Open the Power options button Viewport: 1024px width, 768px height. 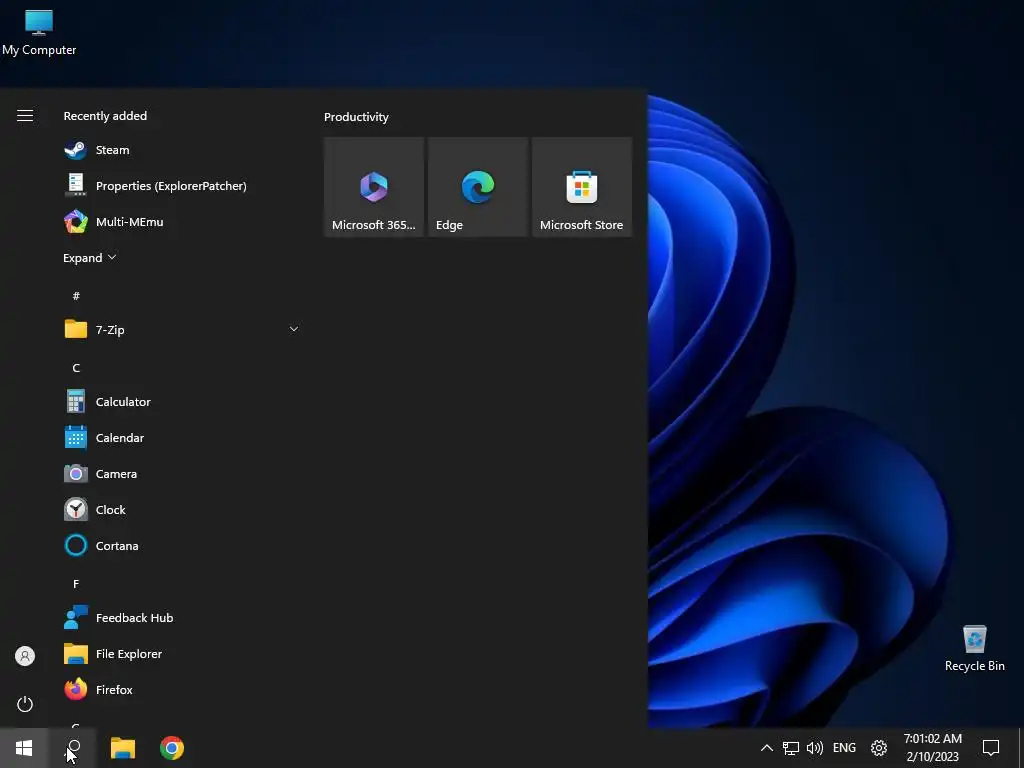point(25,704)
